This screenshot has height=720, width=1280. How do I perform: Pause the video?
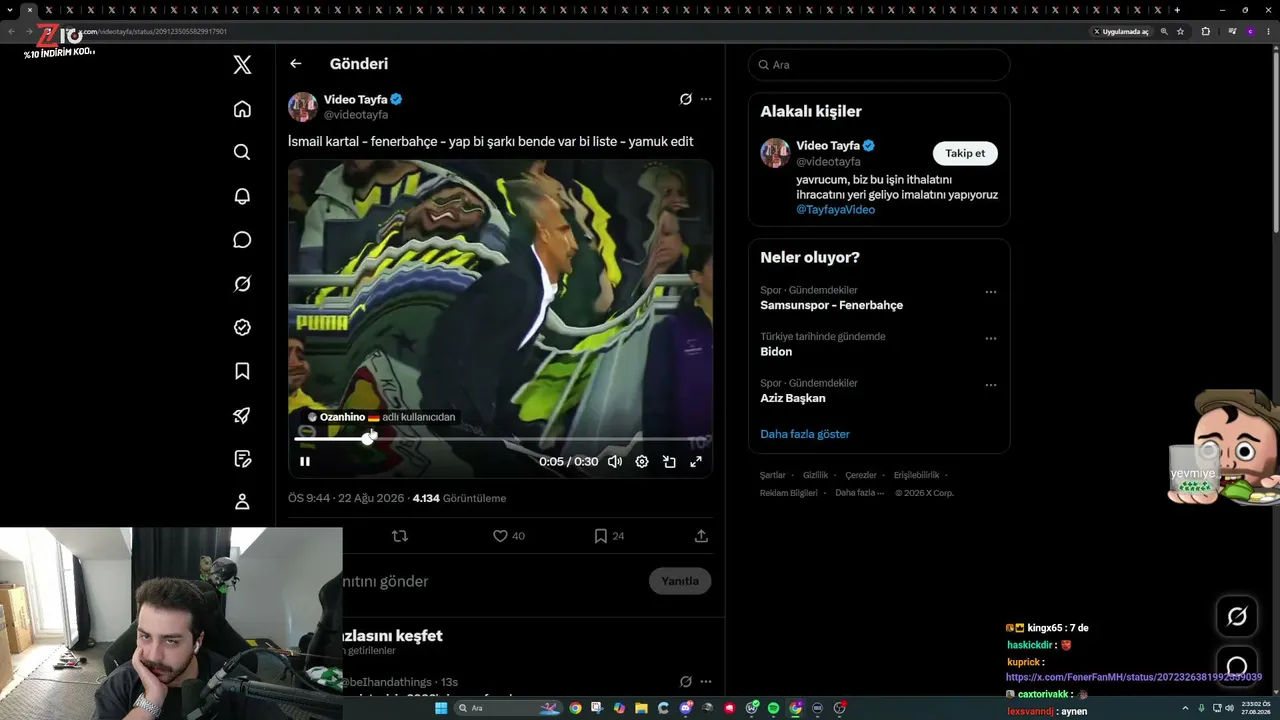305,461
